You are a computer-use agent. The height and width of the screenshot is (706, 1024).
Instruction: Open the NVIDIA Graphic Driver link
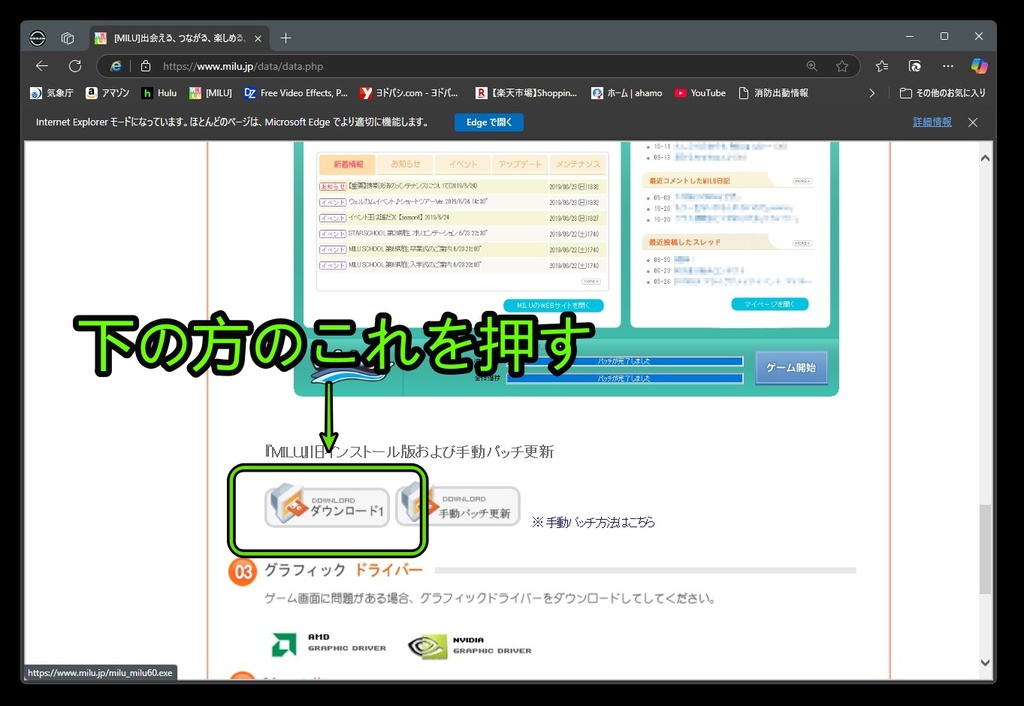(470, 646)
